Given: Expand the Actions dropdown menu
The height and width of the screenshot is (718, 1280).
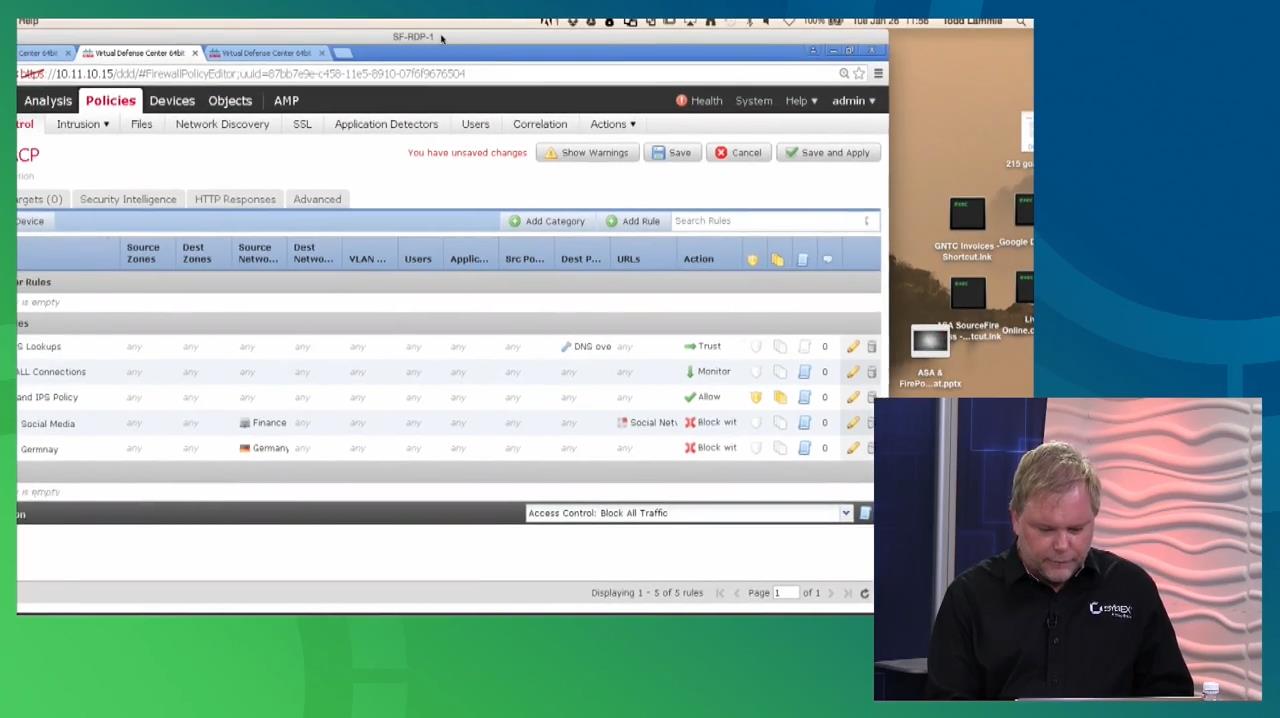Looking at the screenshot, I should coord(612,124).
